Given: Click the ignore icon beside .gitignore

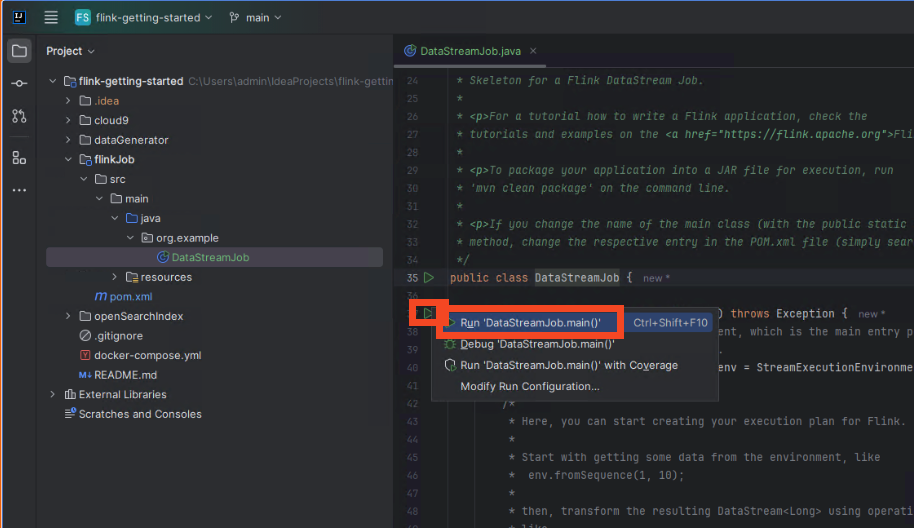Looking at the screenshot, I should click(x=85, y=336).
